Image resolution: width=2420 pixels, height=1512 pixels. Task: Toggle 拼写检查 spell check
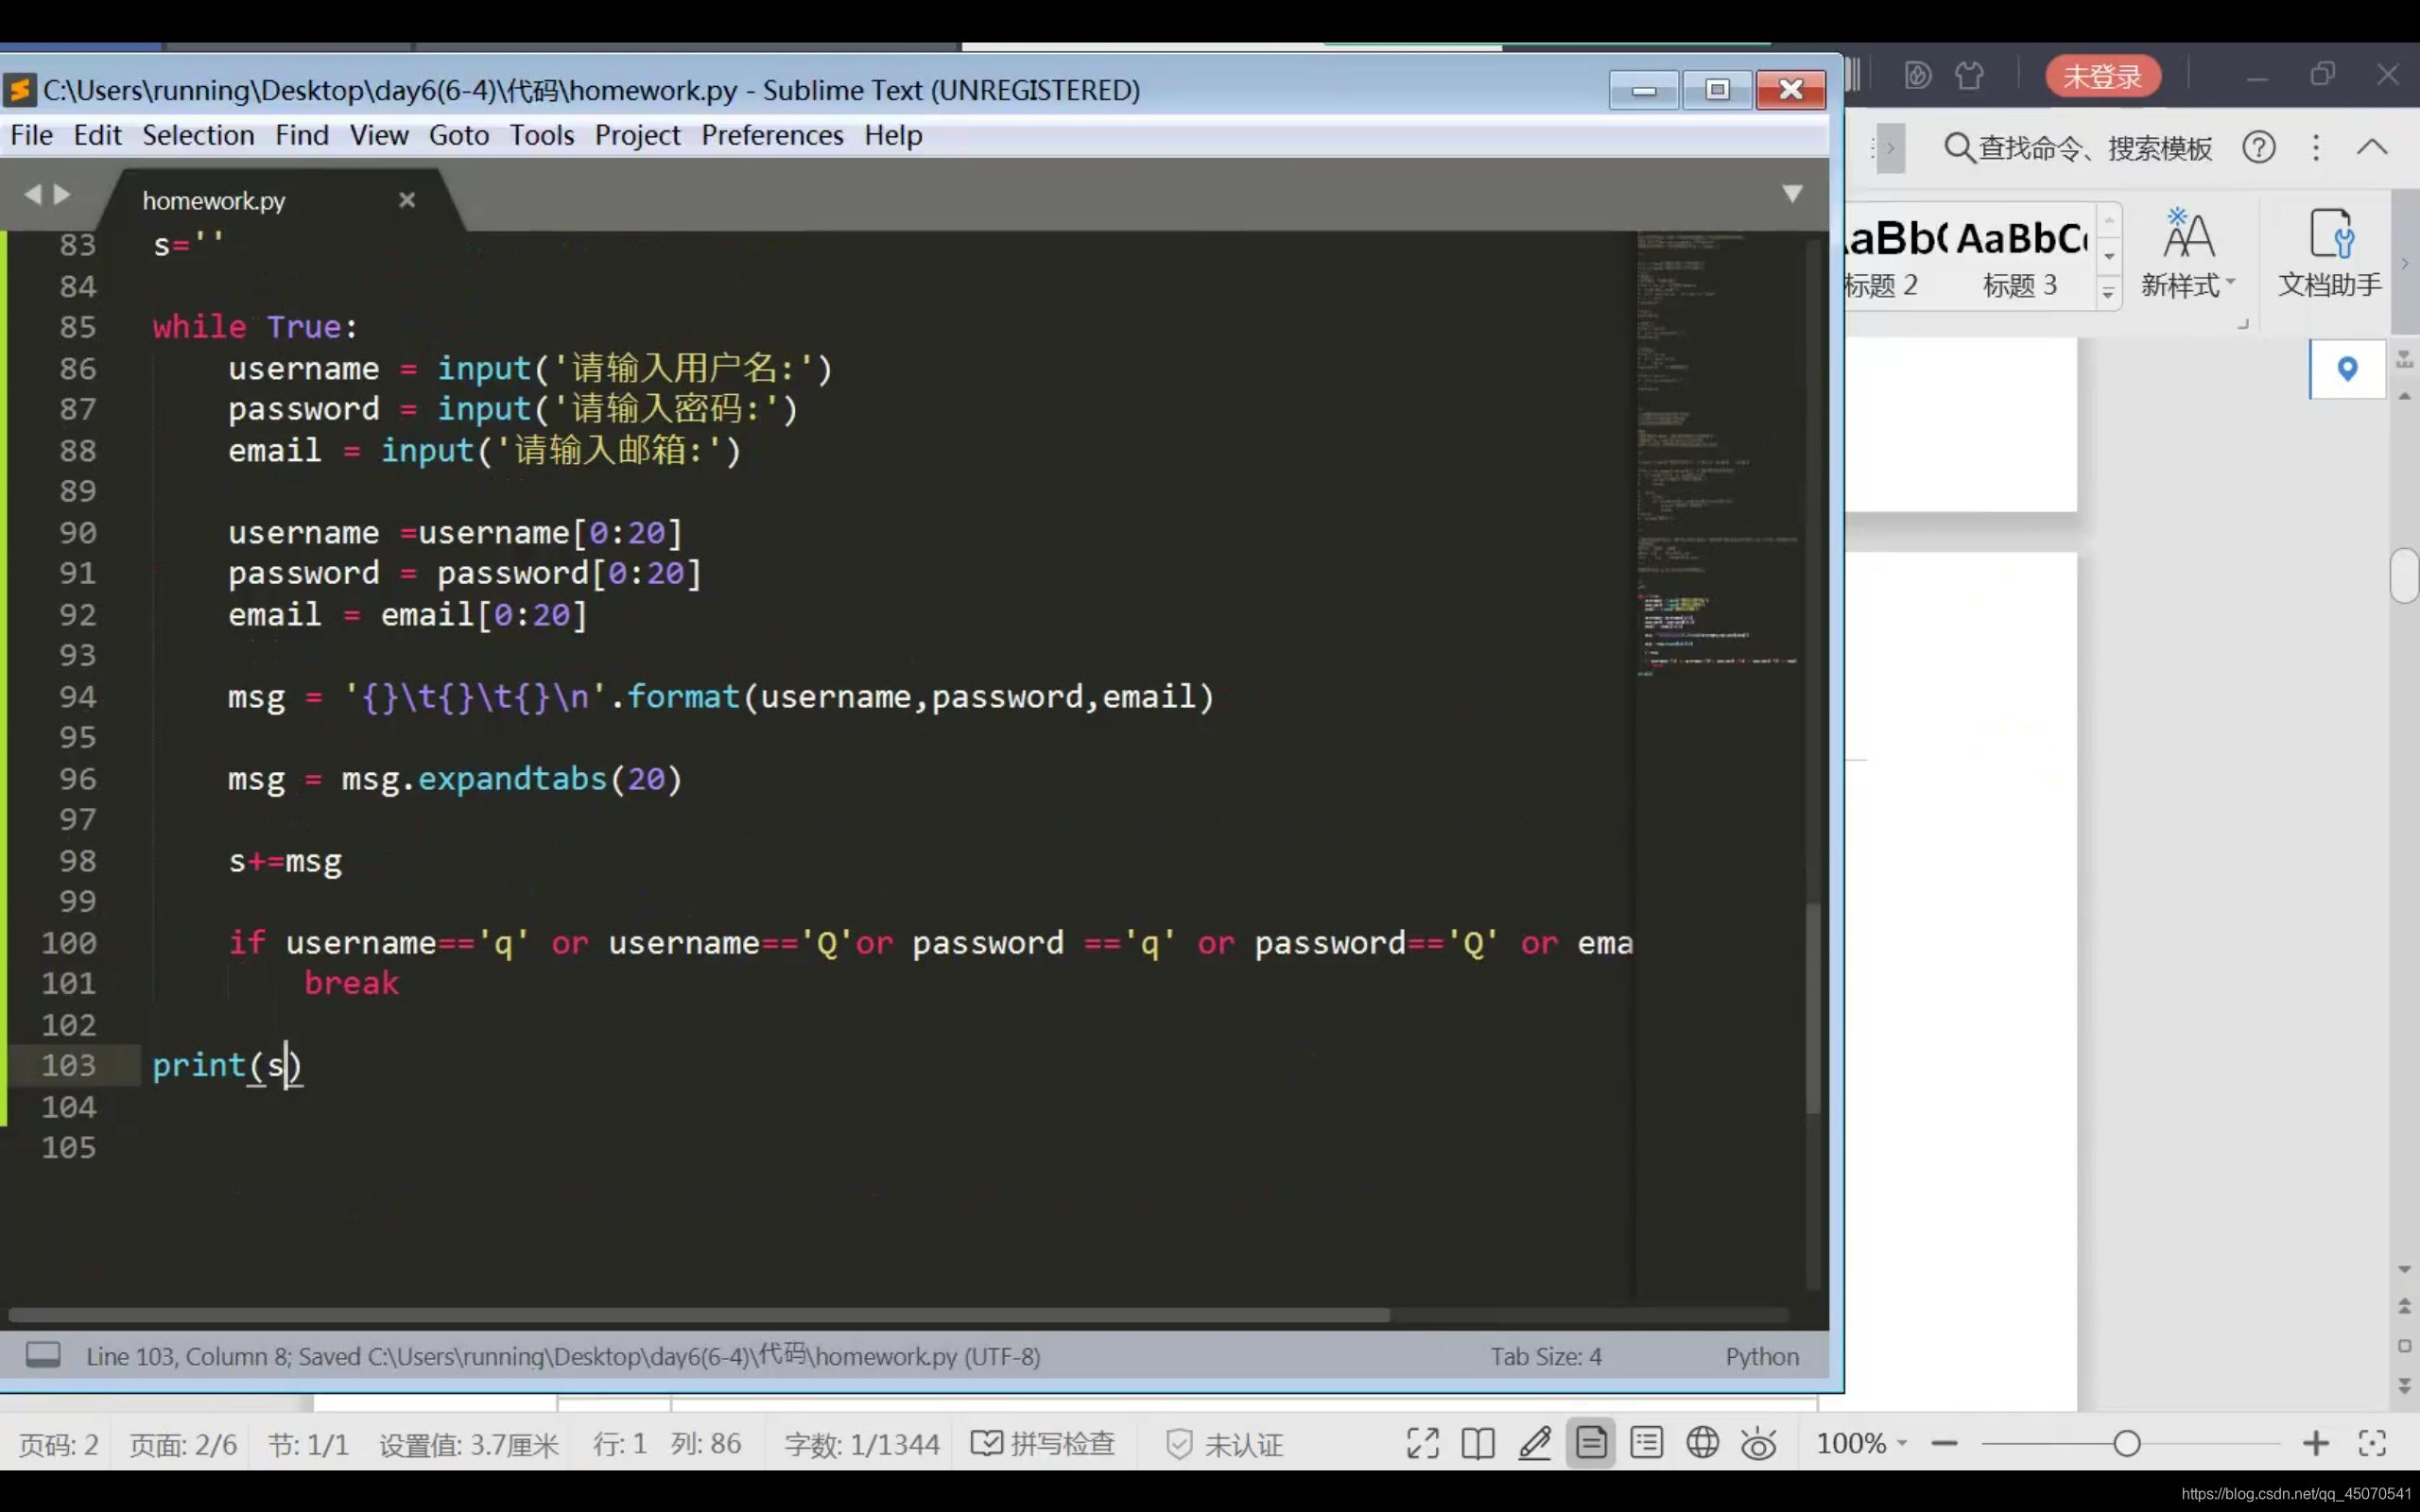1043,1443
